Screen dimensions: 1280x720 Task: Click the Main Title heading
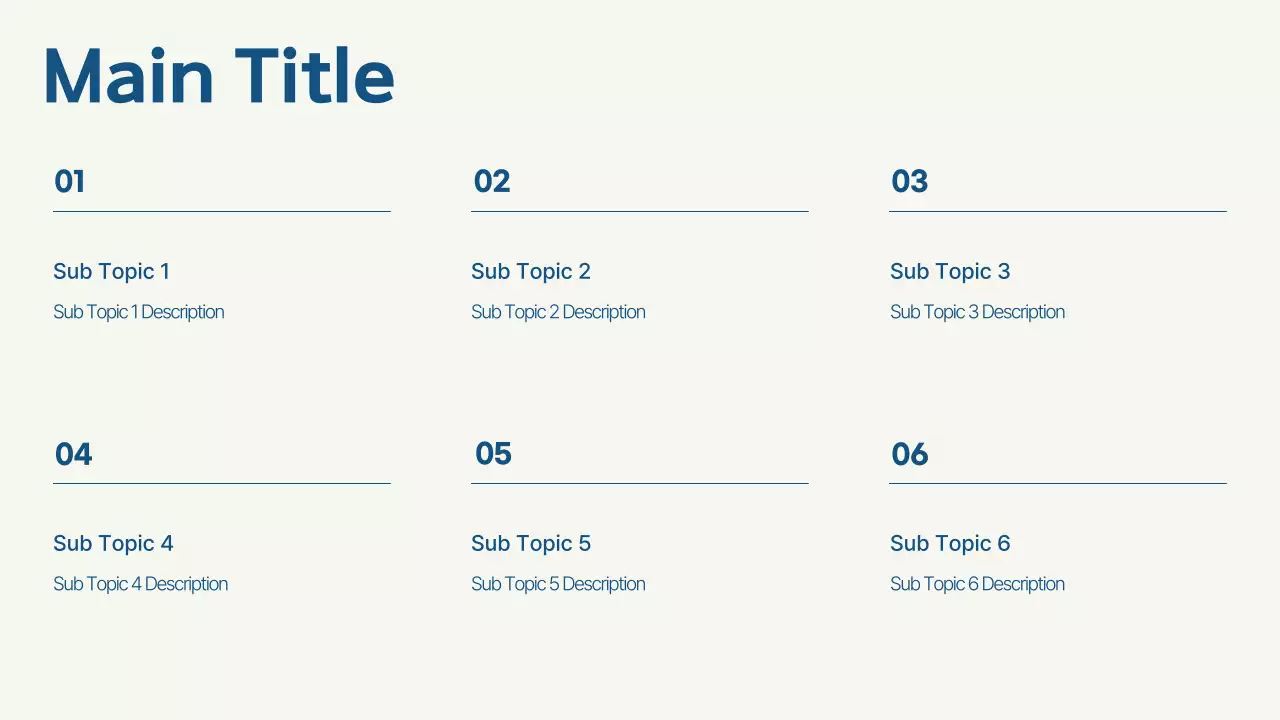(x=219, y=77)
